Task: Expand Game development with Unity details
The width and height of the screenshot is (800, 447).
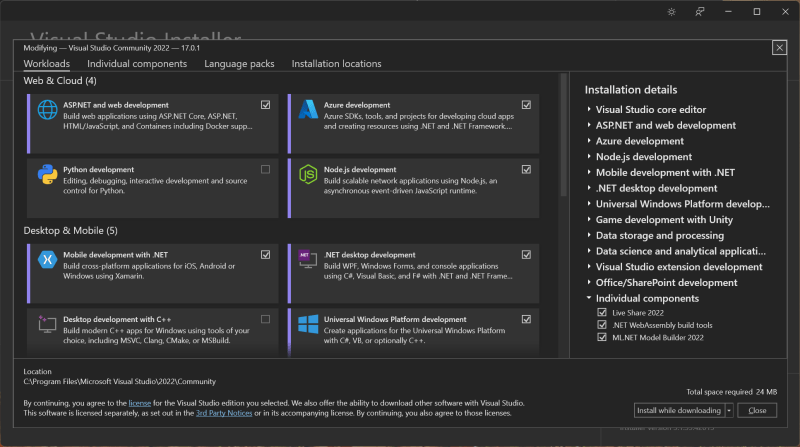Action: 589,219
